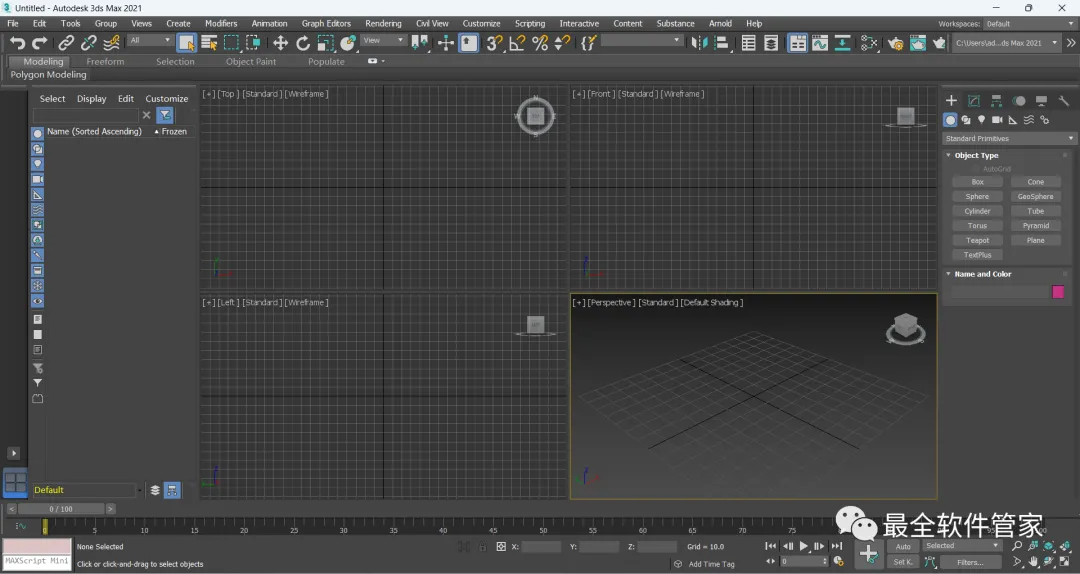Click the Sphere button
The image size is (1080, 574).
977,197
